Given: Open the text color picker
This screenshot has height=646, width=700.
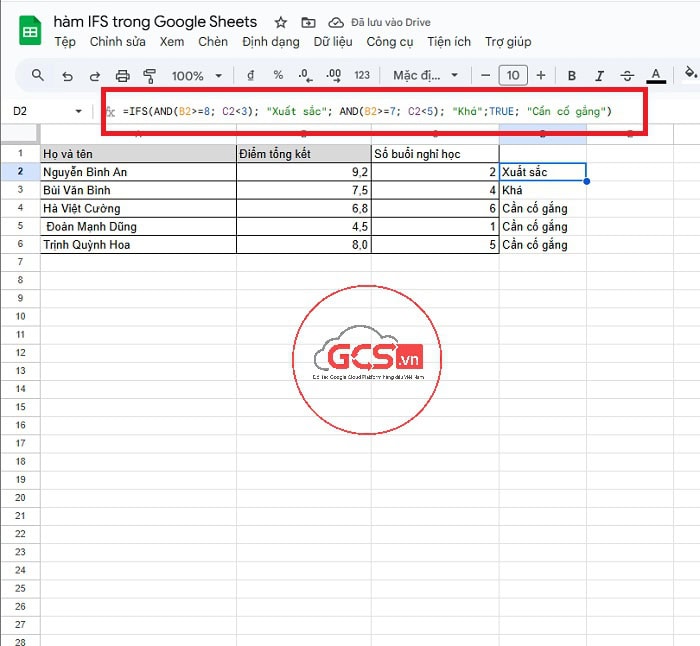Looking at the screenshot, I should coord(656,75).
